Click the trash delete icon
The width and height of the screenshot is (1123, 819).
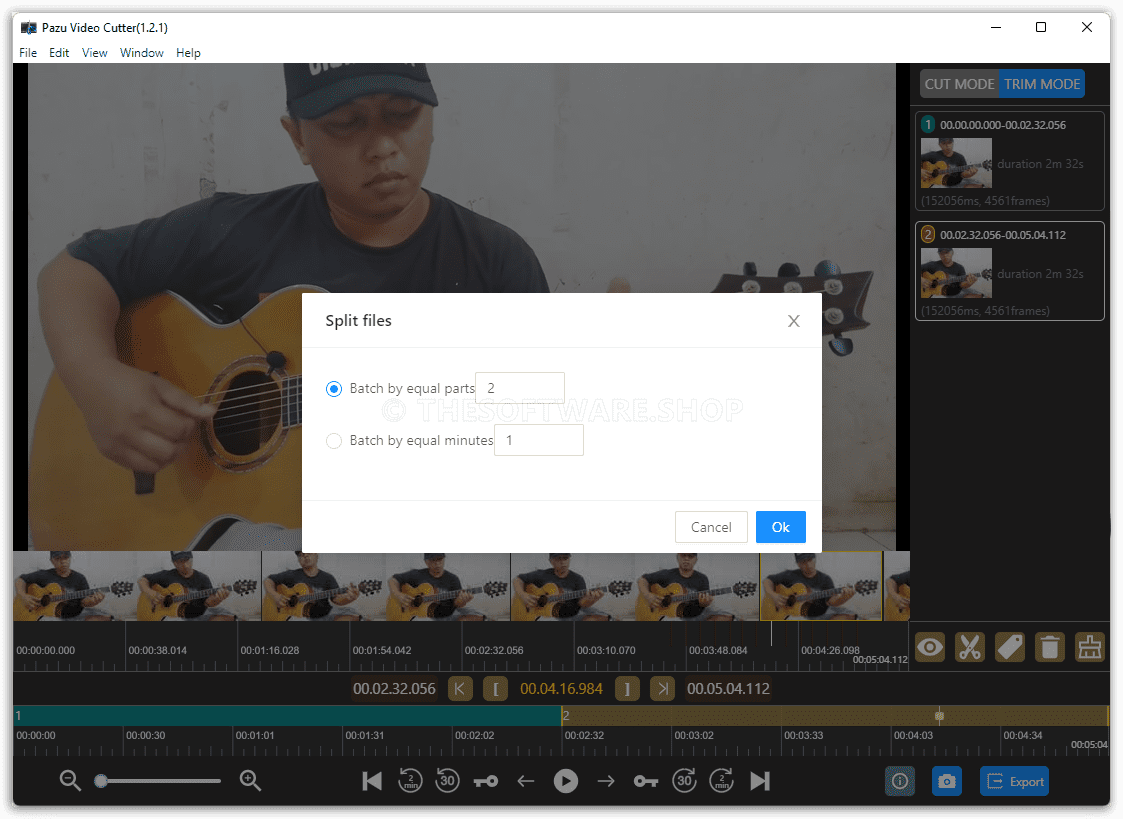point(1050,648)
